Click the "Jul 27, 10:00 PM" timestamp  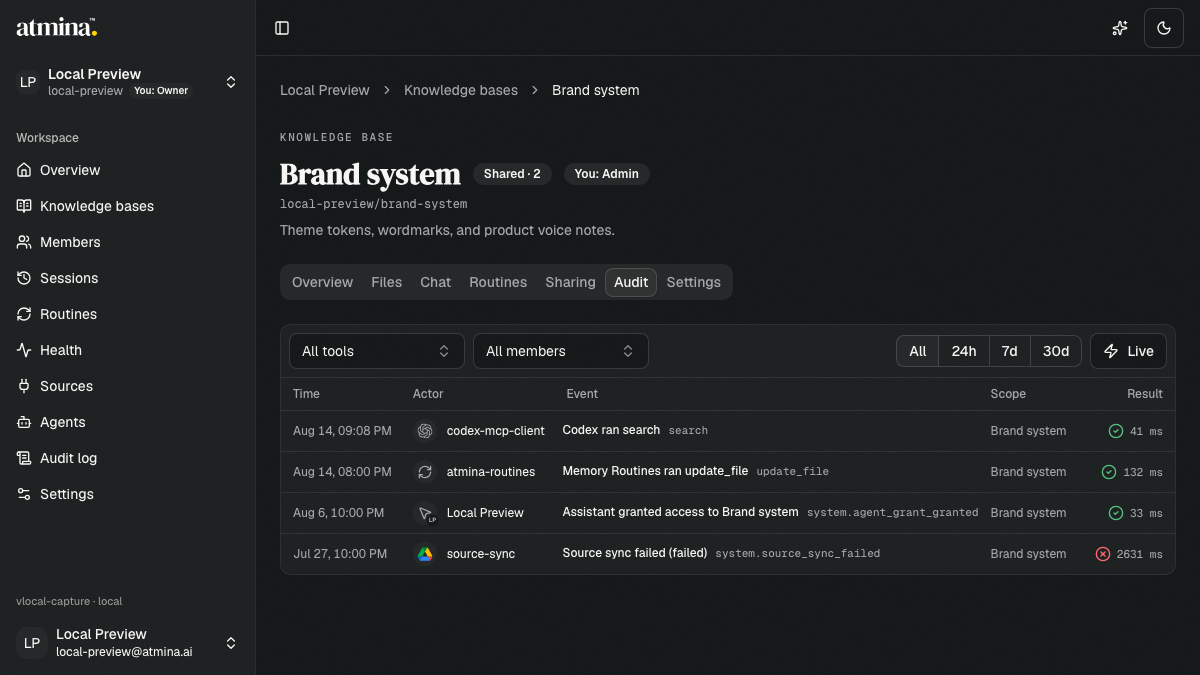click(340, 554)
